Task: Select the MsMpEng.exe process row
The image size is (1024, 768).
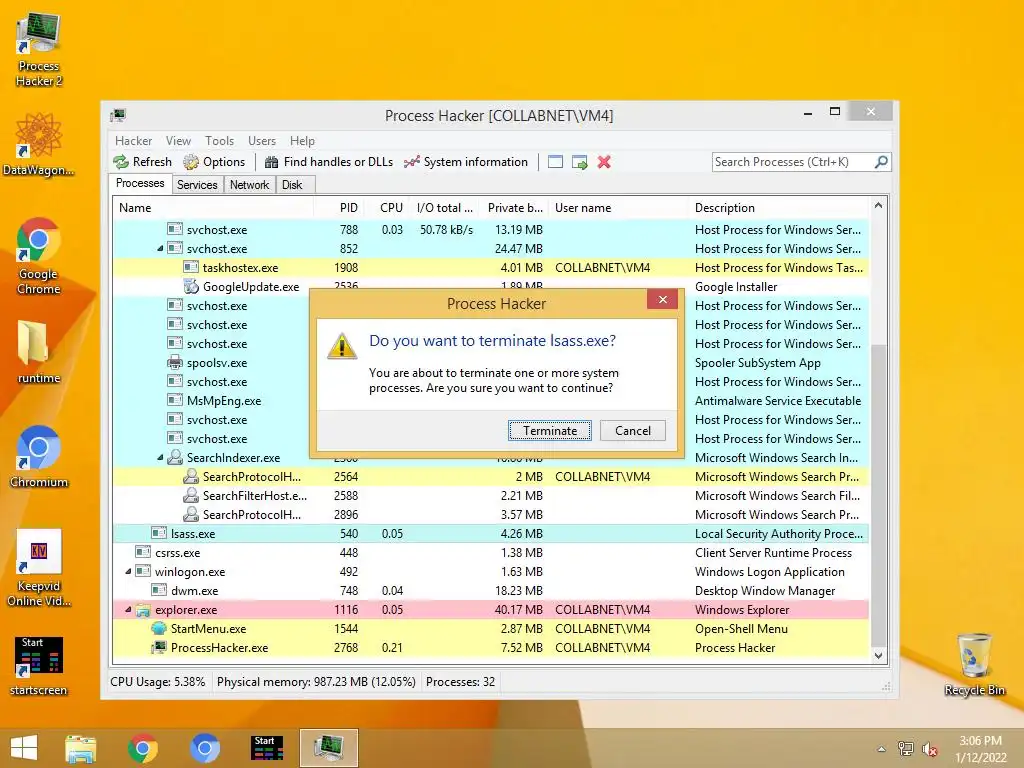Action: point(491,401)
